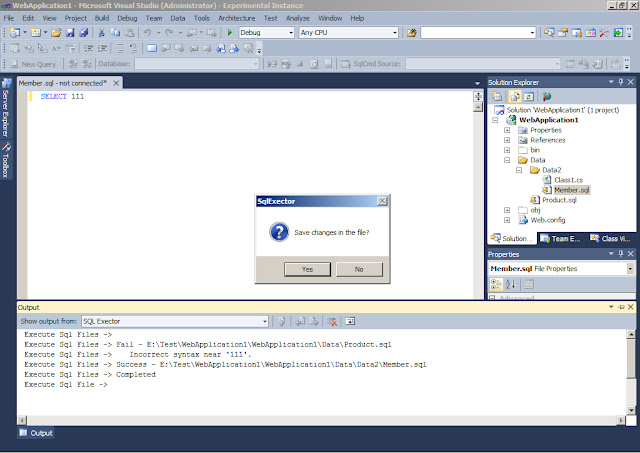The image size is (640, 453).
Task: Open the Toolbox tools icon in the toolbar
Action: tap(604, 33)
